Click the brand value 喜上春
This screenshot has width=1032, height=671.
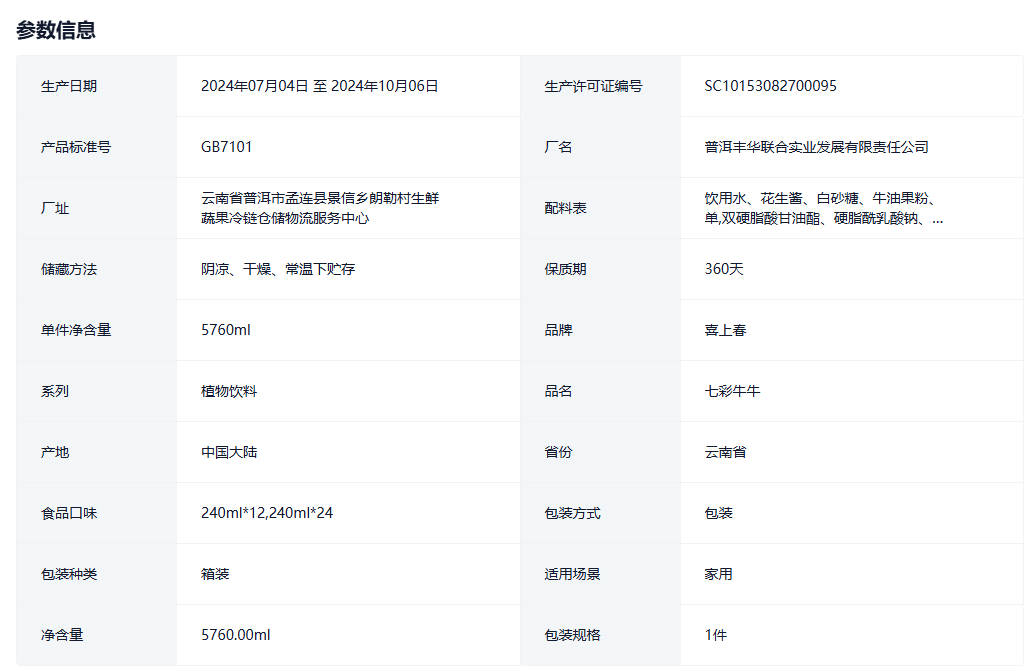(x=725, y=330)
